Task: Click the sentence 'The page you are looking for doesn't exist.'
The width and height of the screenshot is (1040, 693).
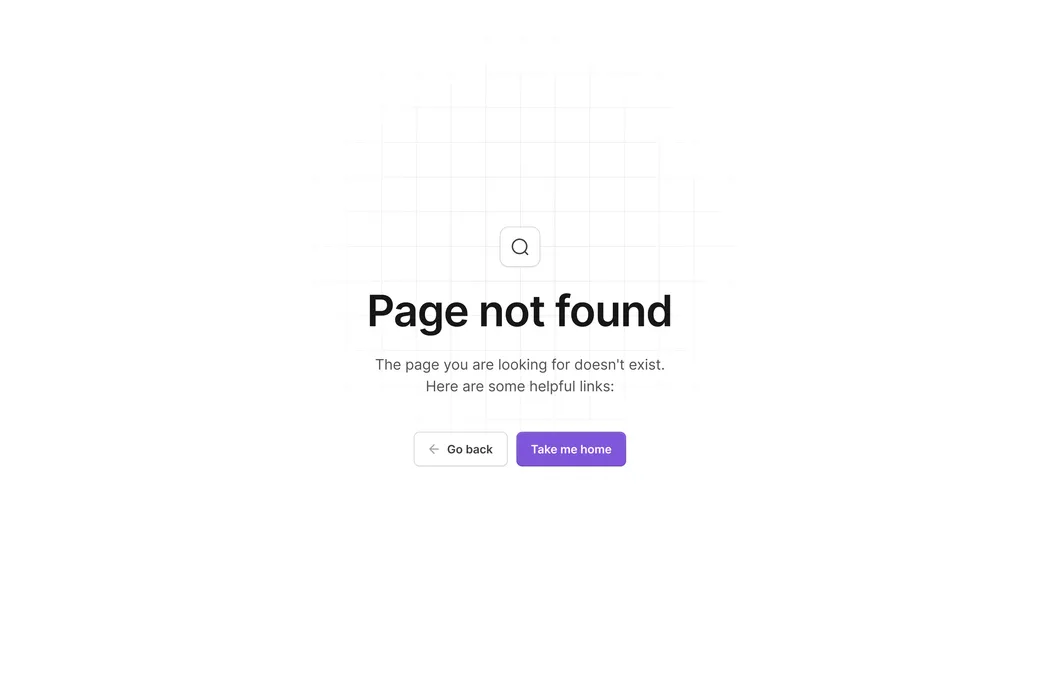Action: point(520,365)
